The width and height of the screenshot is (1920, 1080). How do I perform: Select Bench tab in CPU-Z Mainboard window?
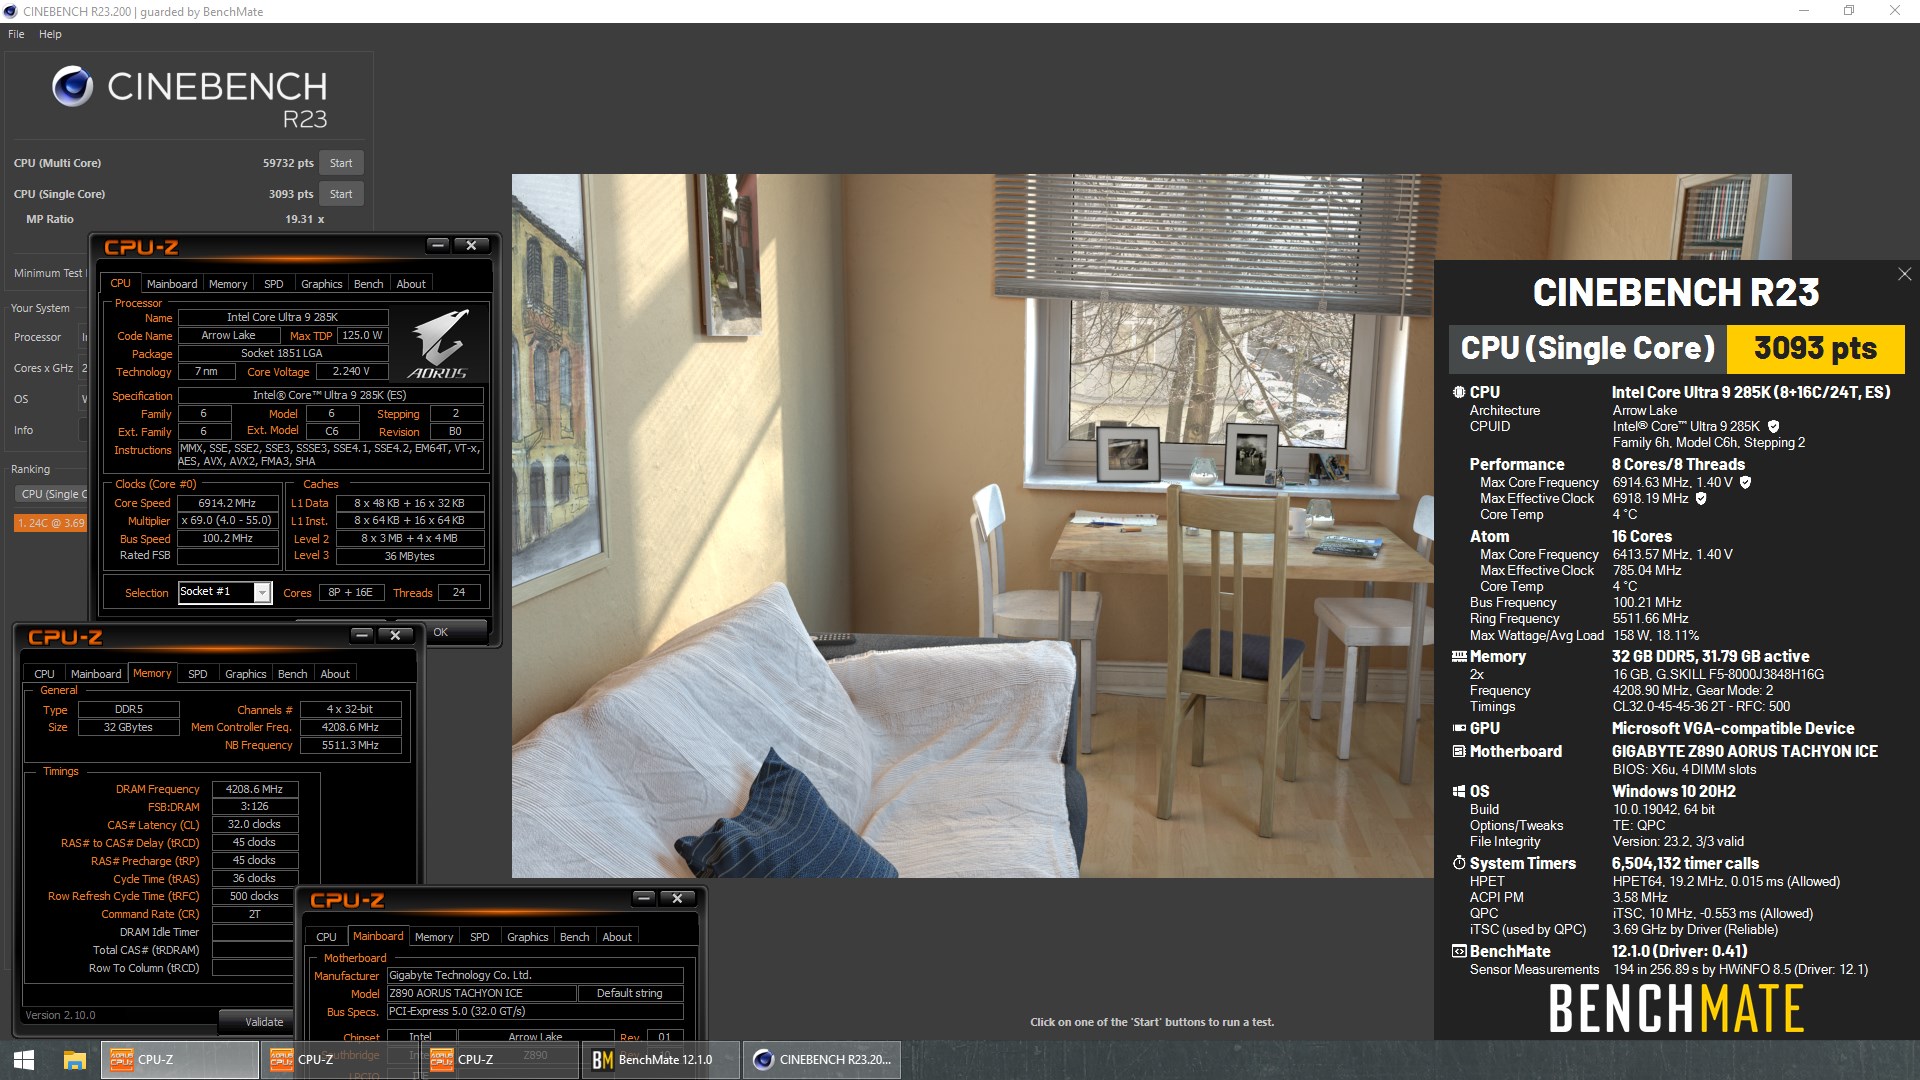[x=574, y=937]
